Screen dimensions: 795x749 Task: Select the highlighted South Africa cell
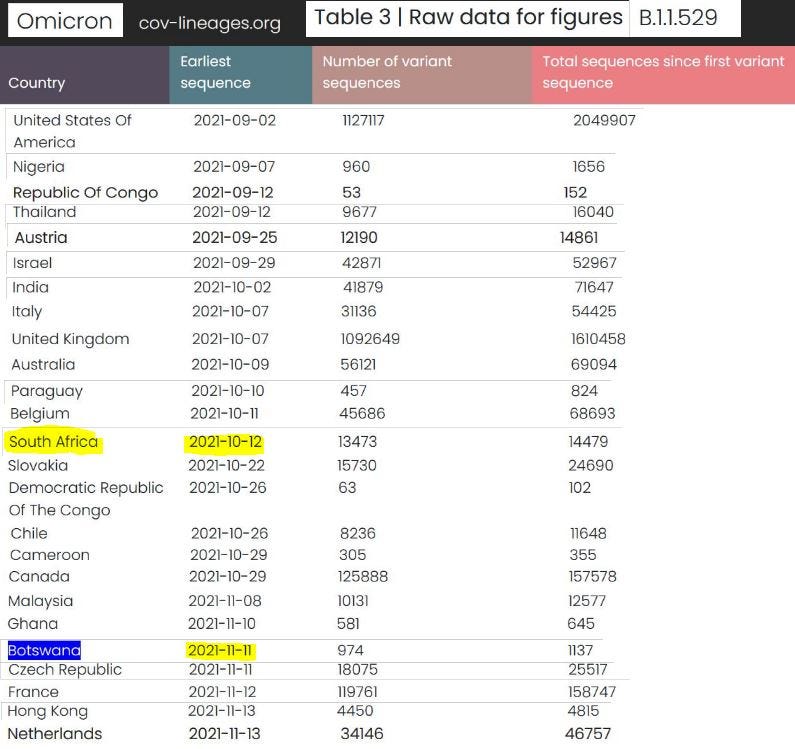tap(53, 441)
